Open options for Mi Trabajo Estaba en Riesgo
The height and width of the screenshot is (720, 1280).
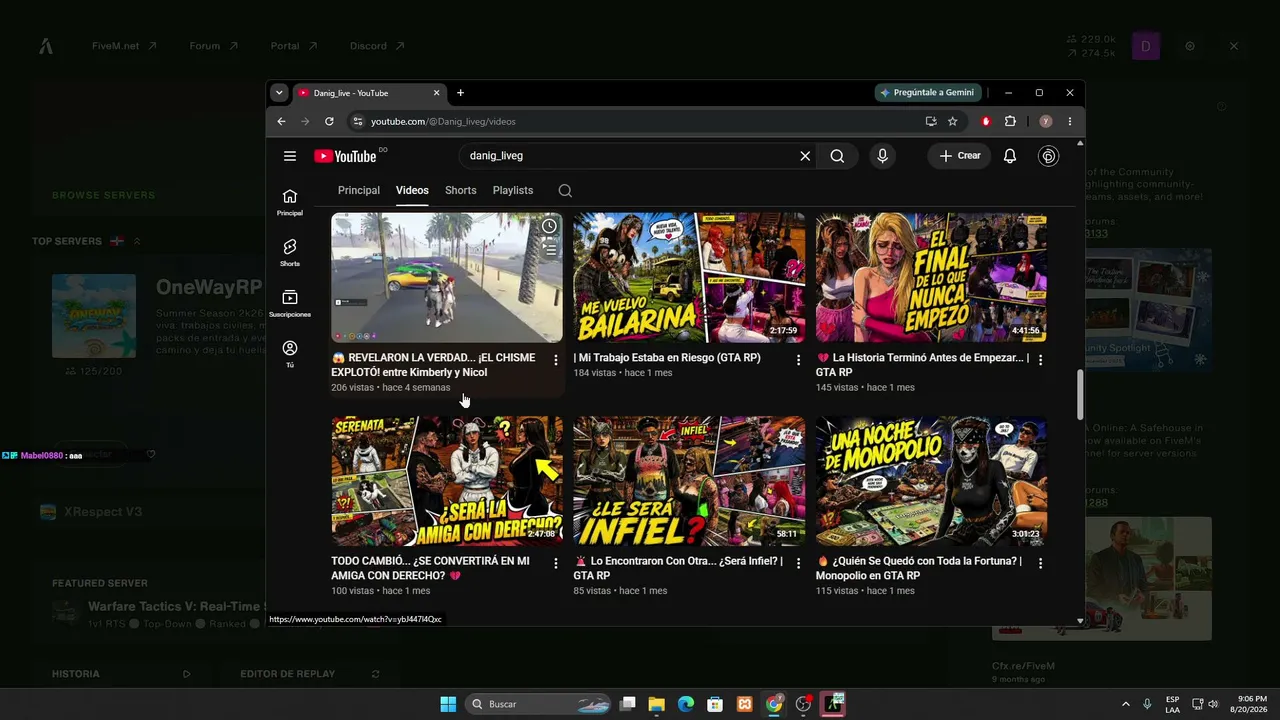point(798,360)
